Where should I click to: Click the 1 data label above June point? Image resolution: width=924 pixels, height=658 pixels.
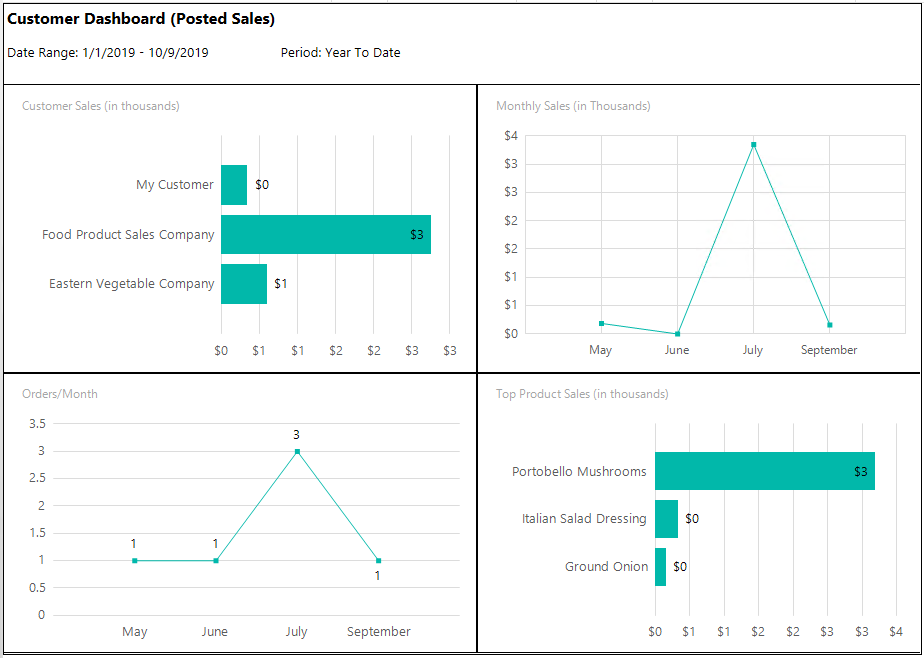[x=216, y=544]
